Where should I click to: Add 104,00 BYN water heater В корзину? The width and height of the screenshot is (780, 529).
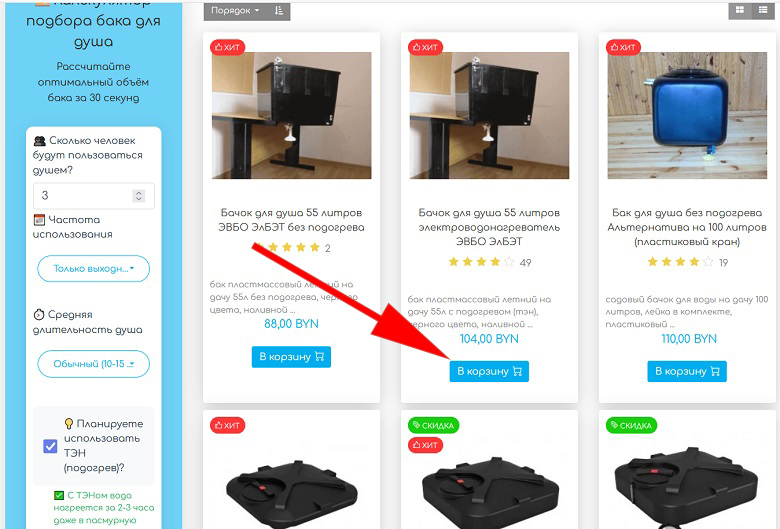point(489,371)
